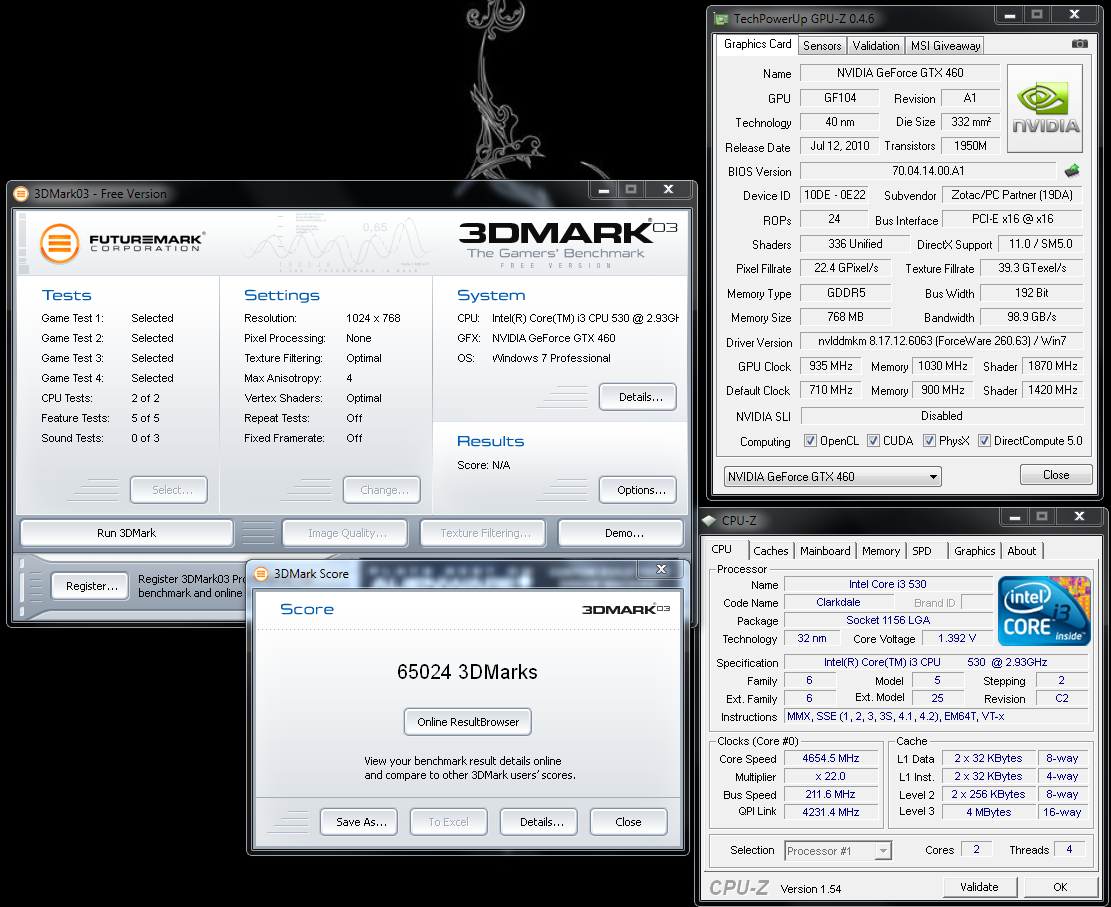Select the Graphics Card tab in GPU-Z

pyautogui.click(x=757, y=44)
